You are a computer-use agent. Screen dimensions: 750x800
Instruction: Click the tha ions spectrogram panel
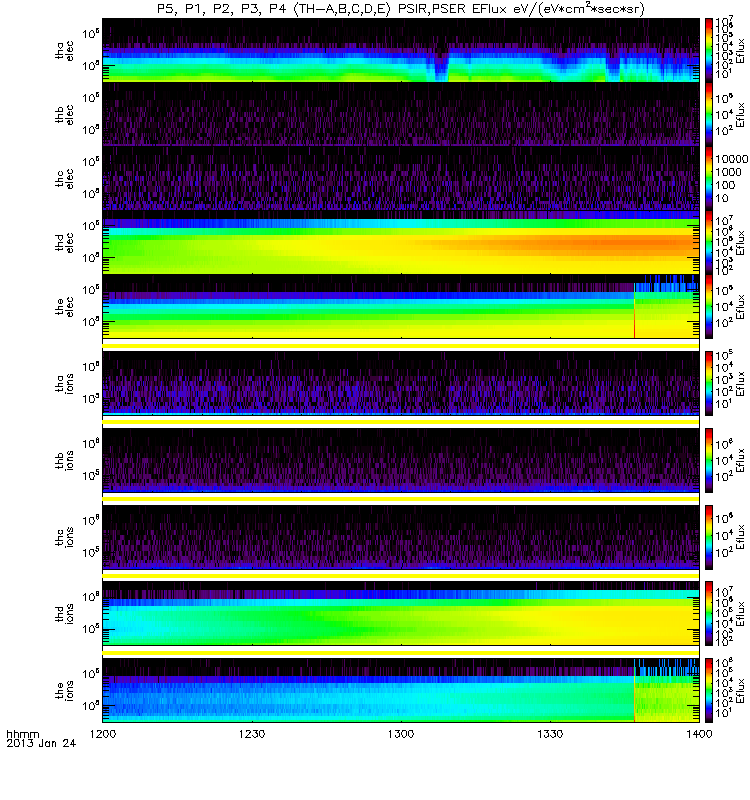(x=401, y=383)
